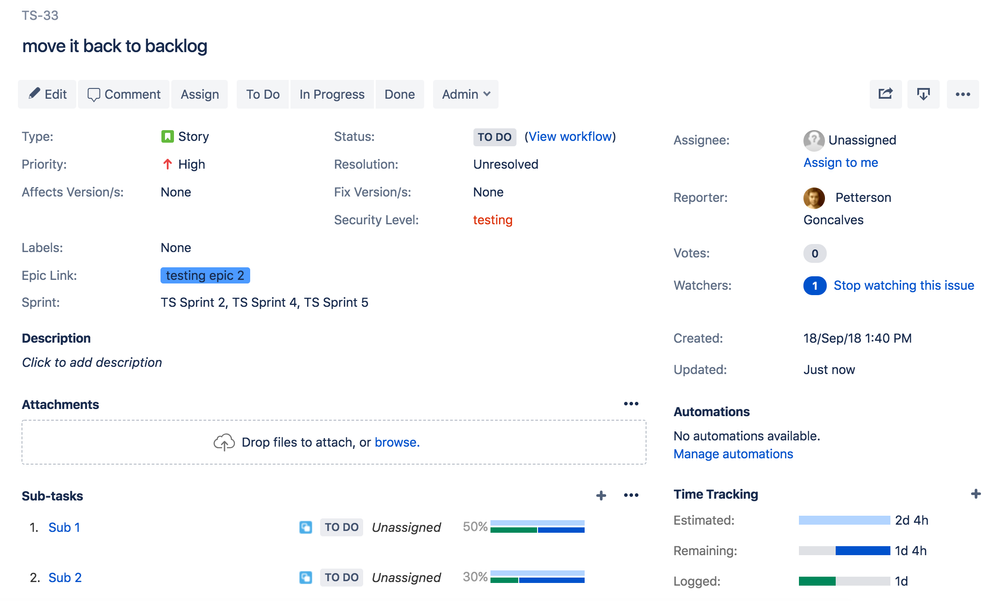The width and height of the screenshot is (998, 601).
Task: Click the Sub 1 50% progress bar
Action: (538, 527)
